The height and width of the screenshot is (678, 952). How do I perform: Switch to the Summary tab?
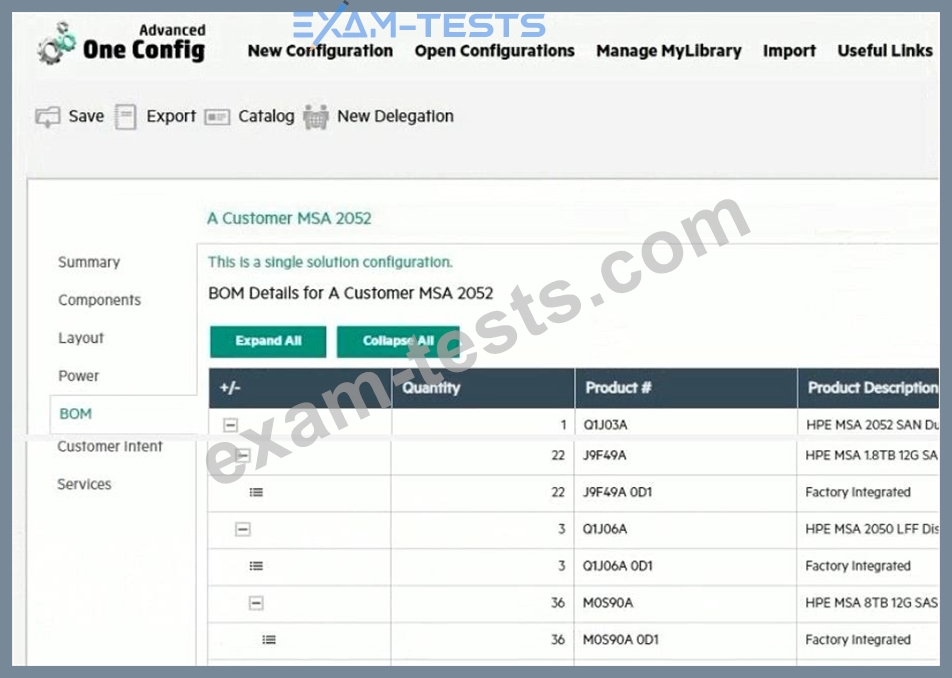tap(89, 262)
